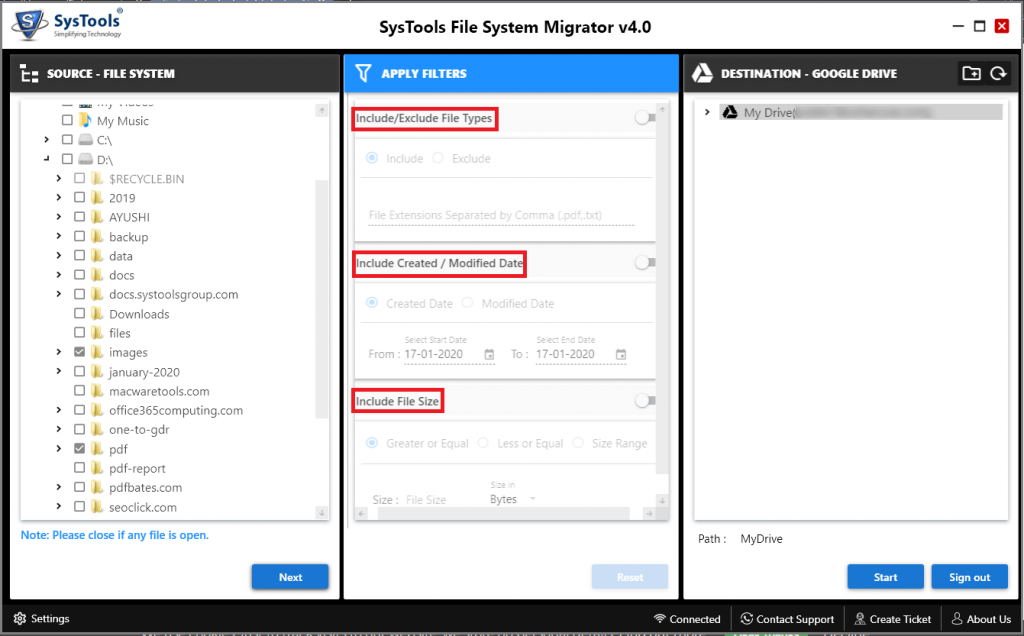This screenshot has width=1024, height=636.
Task: Open About Us from the status bar
Action: (957, 619)
